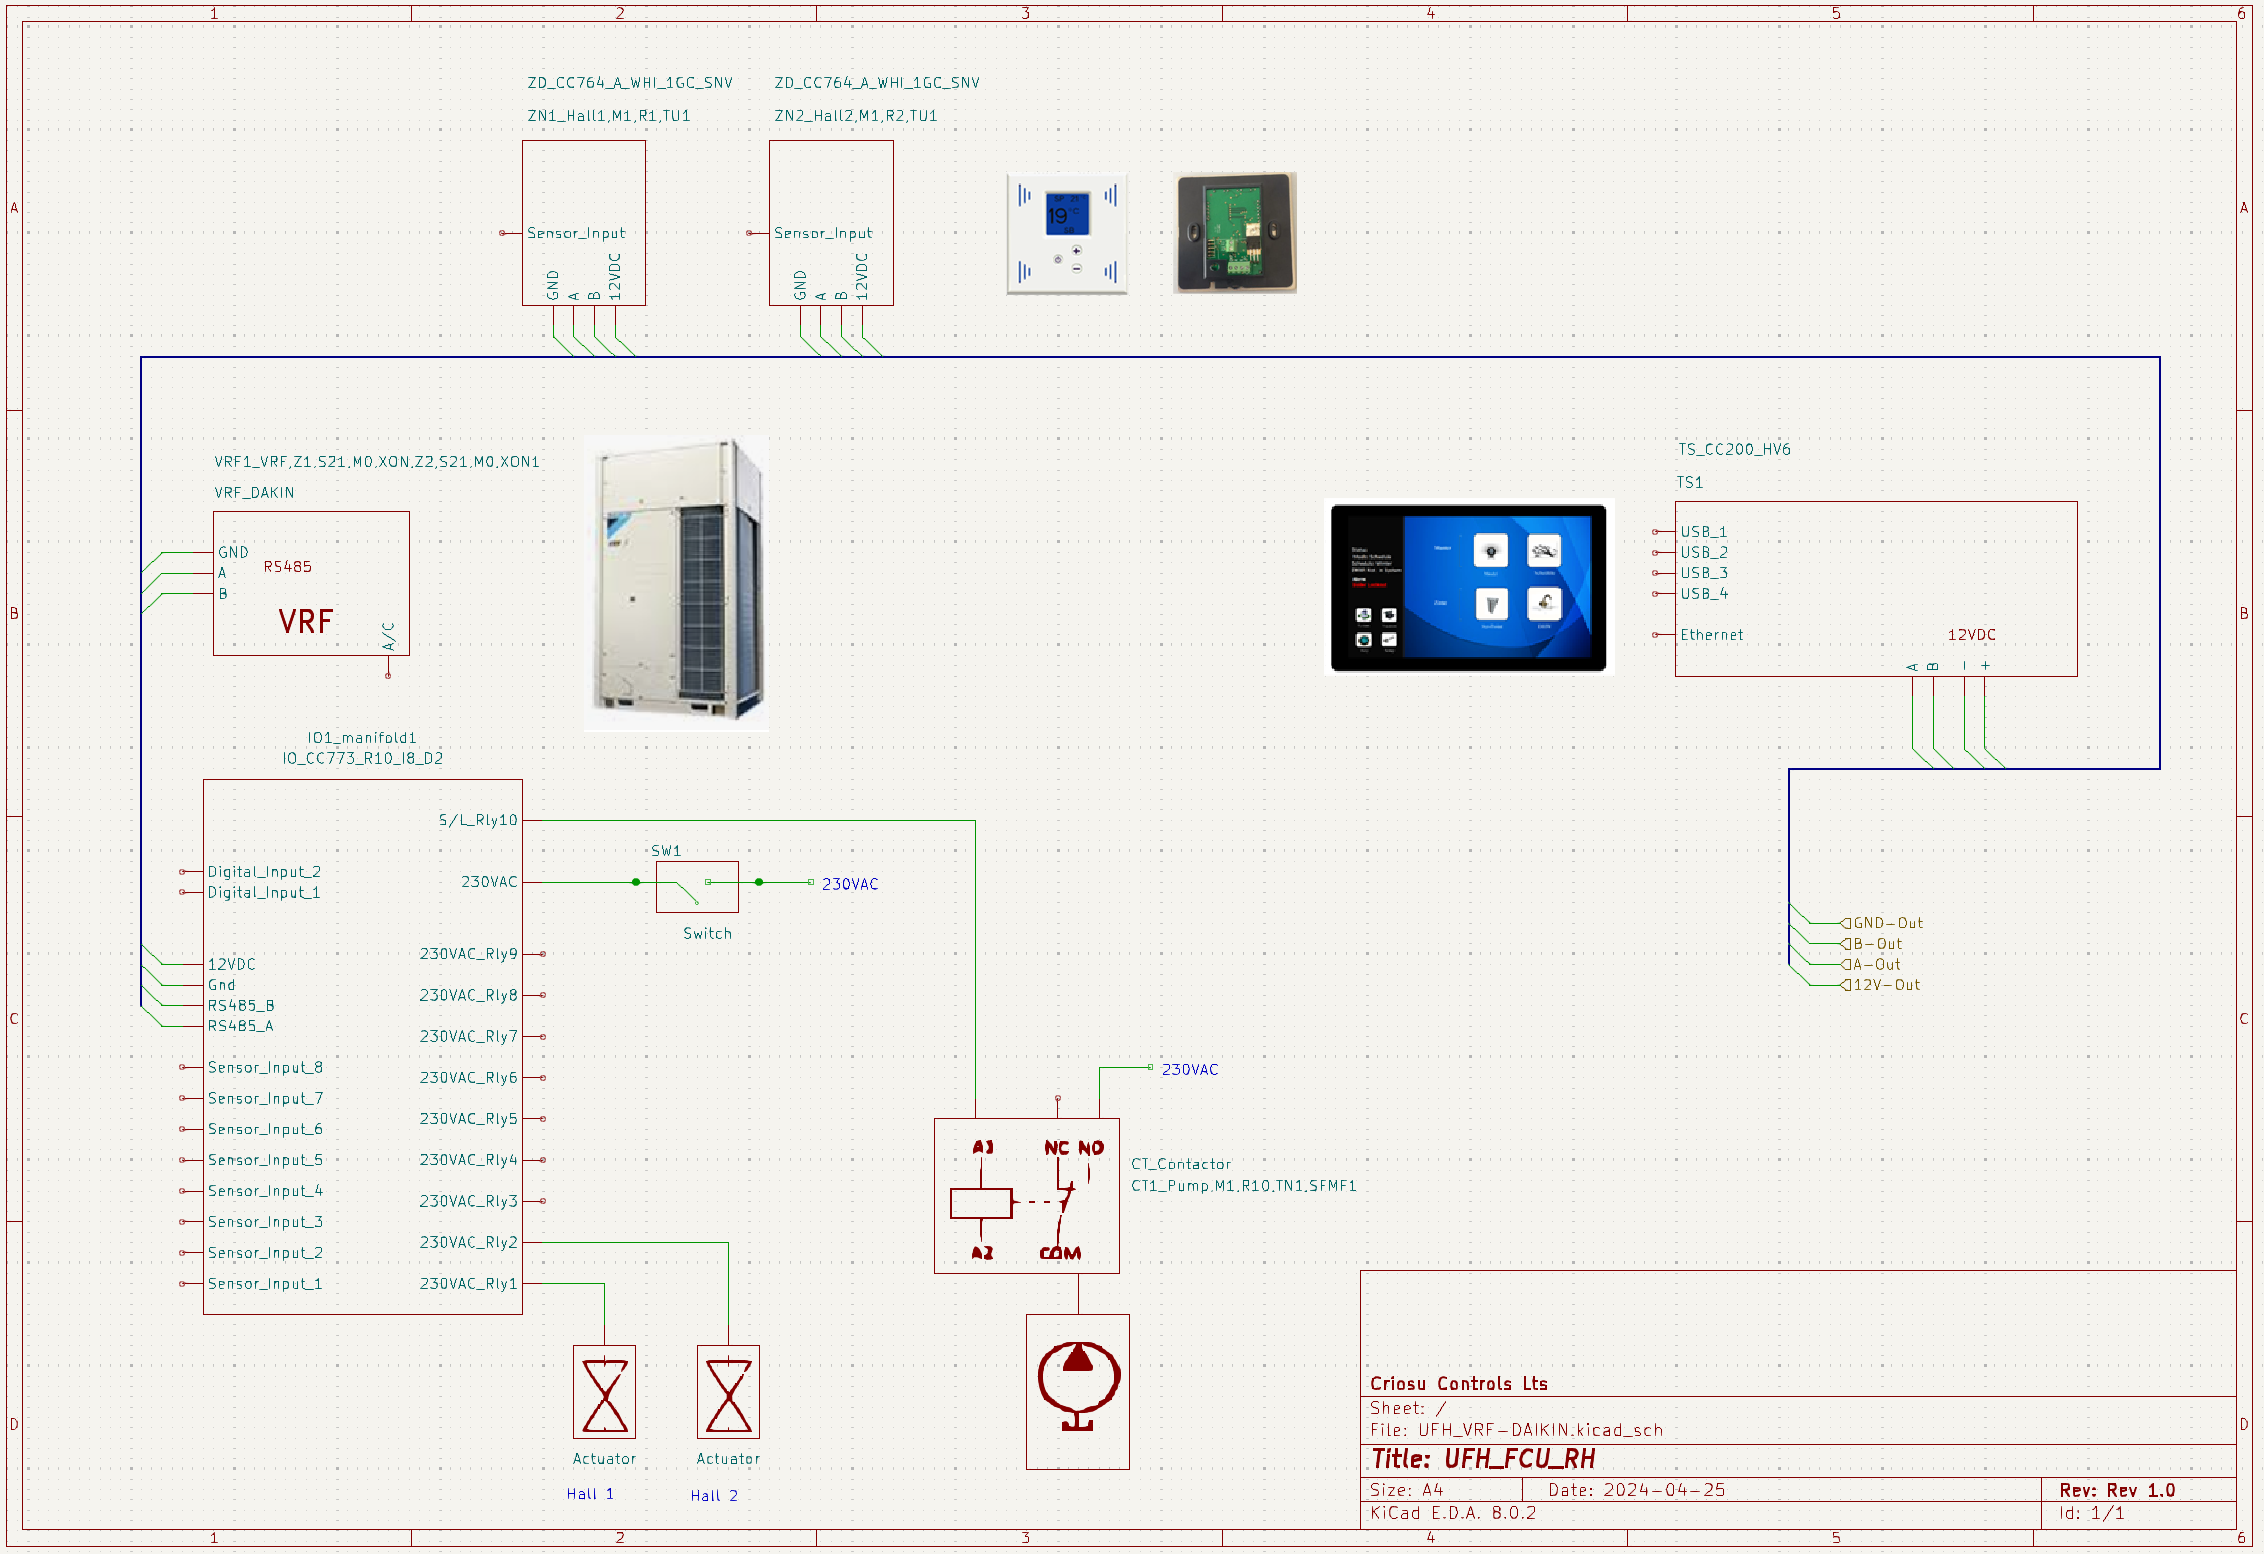Select the Hall 1 actuator valve symbol
Viewport: 2264px width, 1554px height.
[x=604, y=1392]
